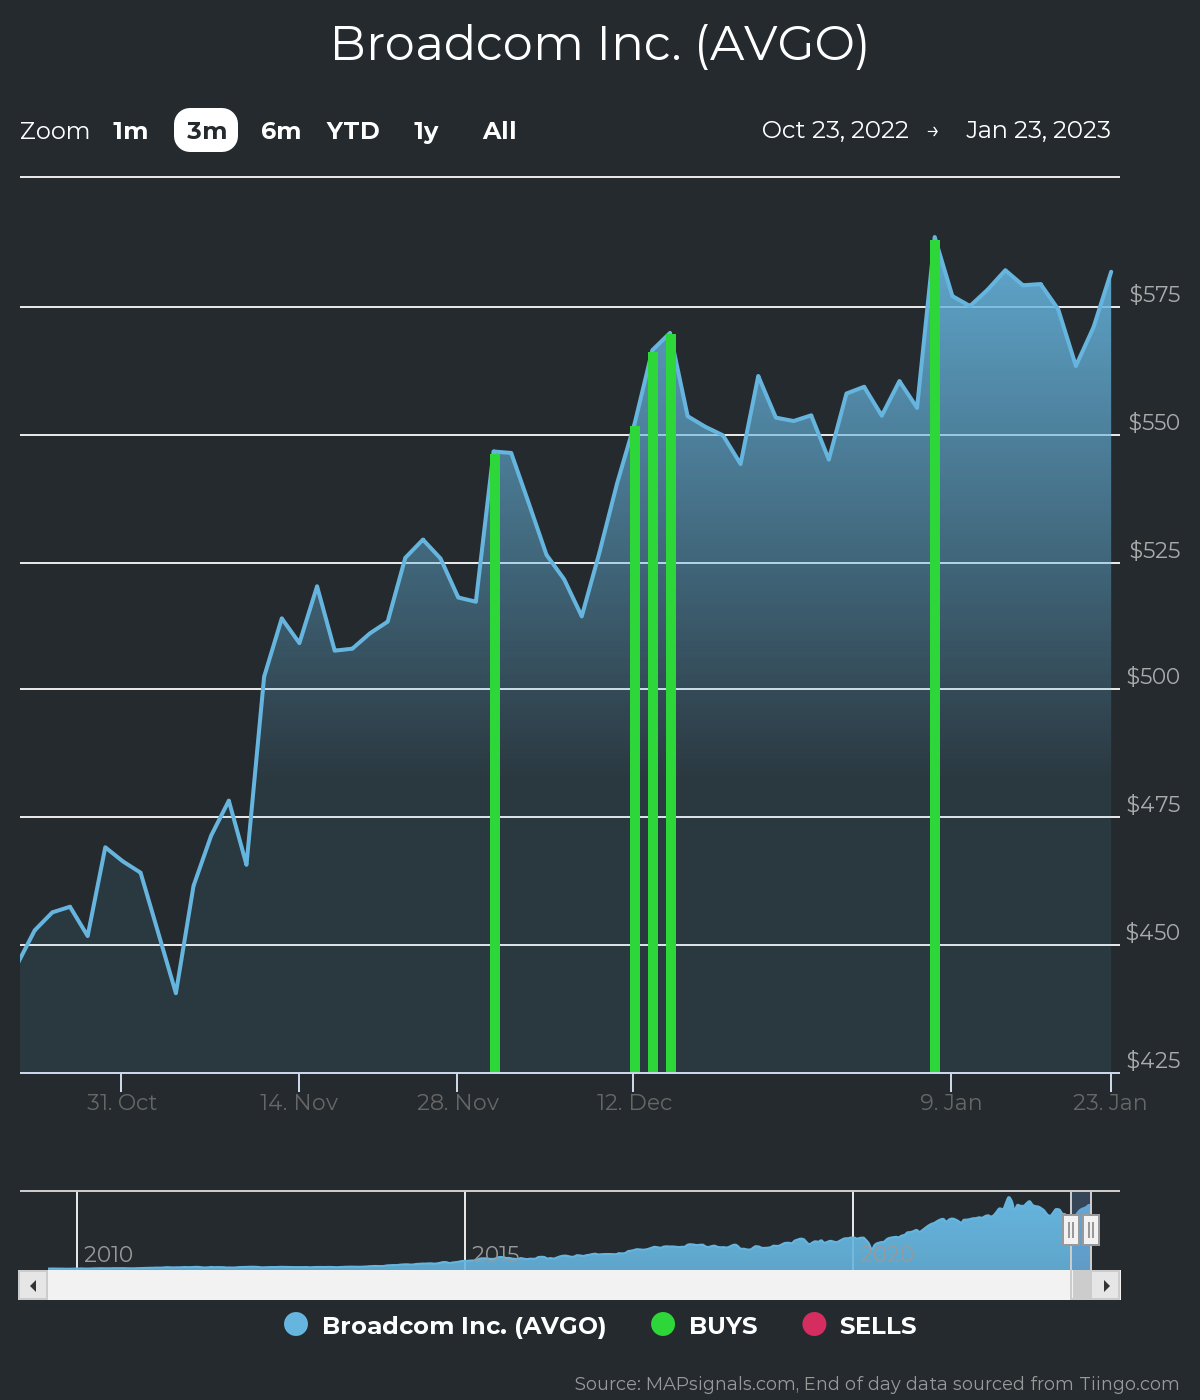Switch zoom to 6m
The width and height of the screenshot is (1200, 1400).
(281, 131)
